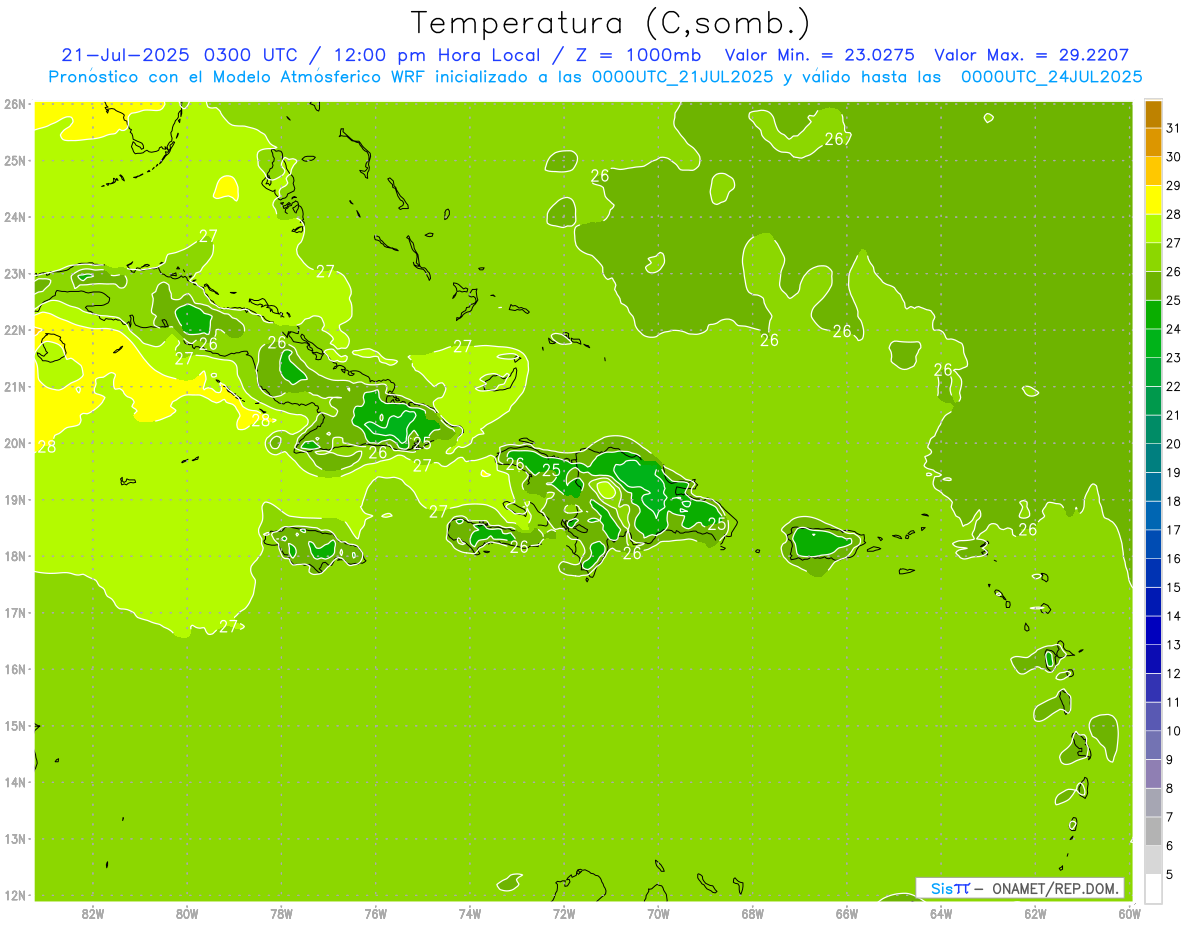Click the 'SisTT' logo text

click(950, 888)
